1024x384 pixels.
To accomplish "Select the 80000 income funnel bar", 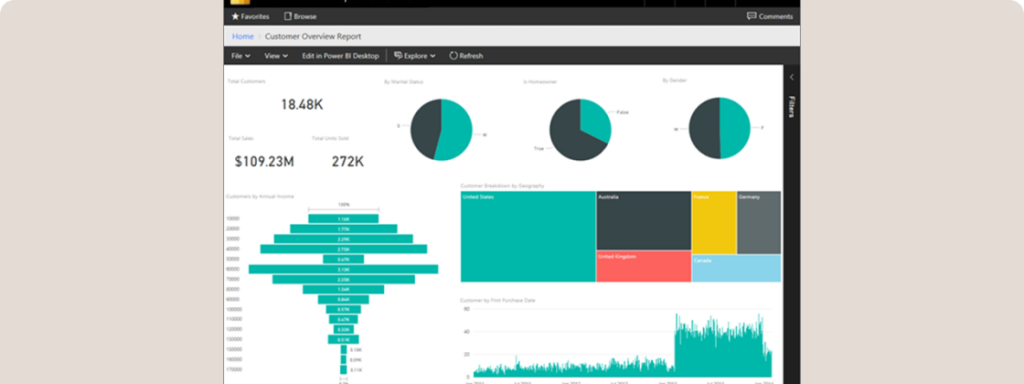I will click(344, 289).
